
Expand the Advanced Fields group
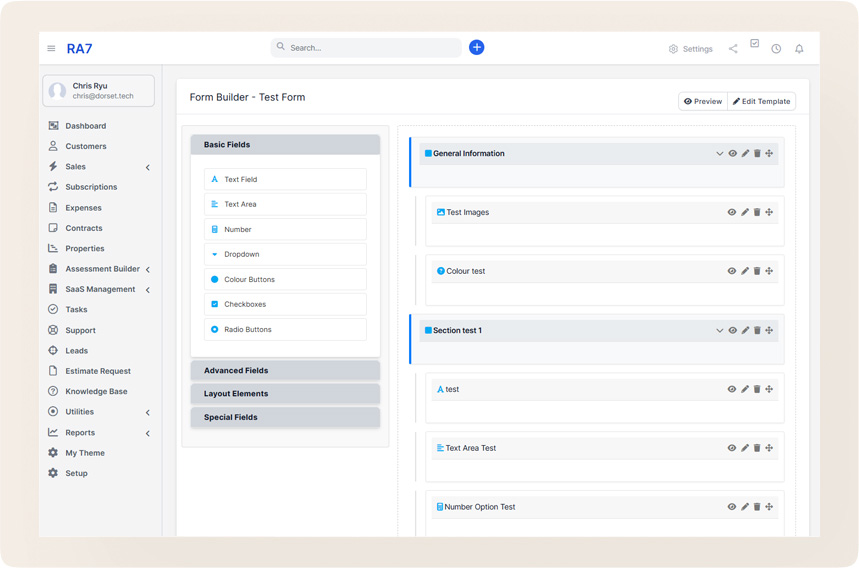(285, 370)
